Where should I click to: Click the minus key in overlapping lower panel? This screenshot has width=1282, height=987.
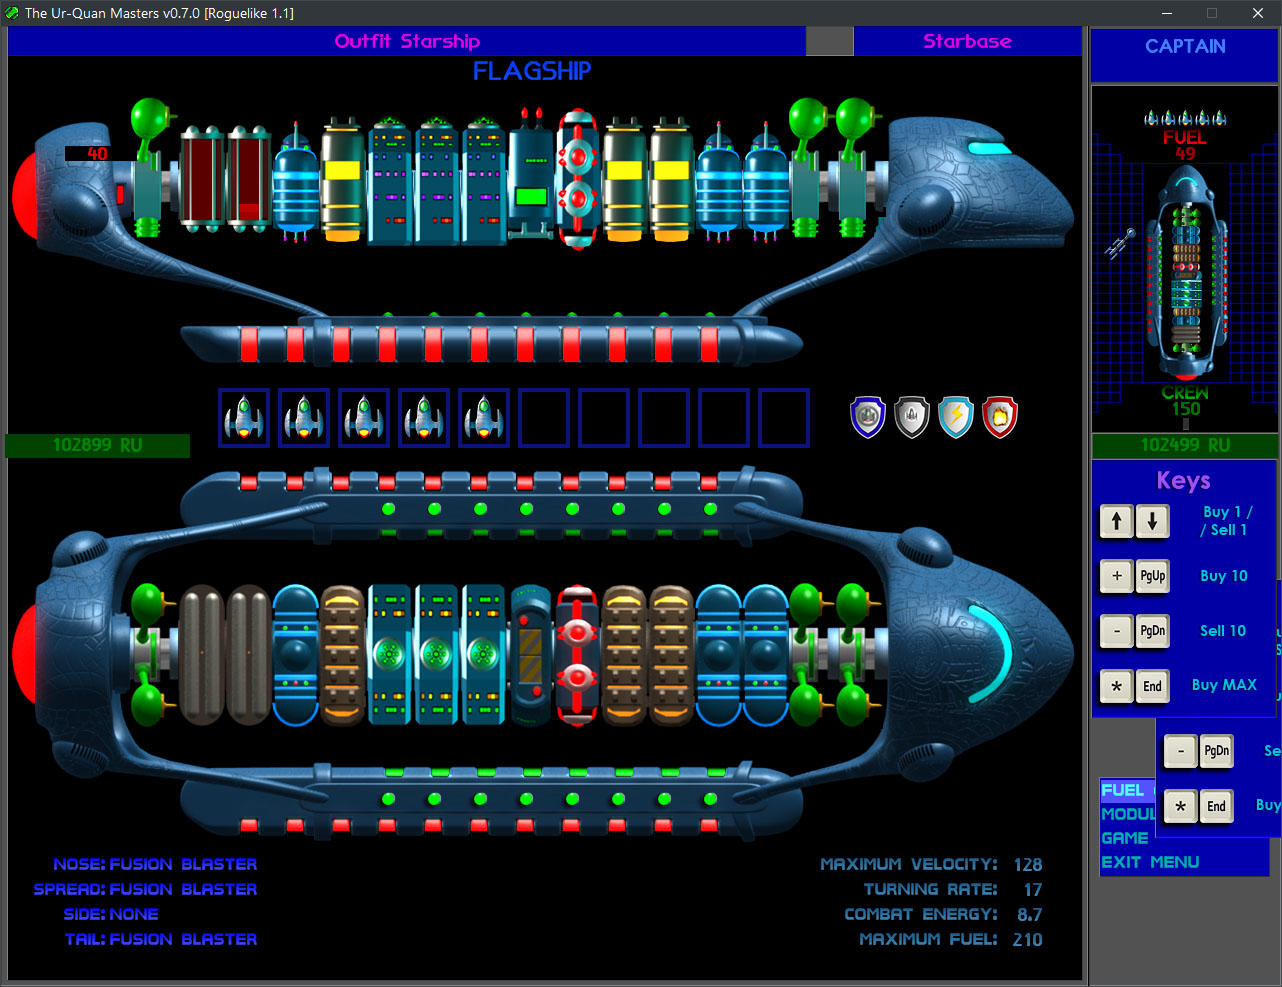pos(1181,751)
